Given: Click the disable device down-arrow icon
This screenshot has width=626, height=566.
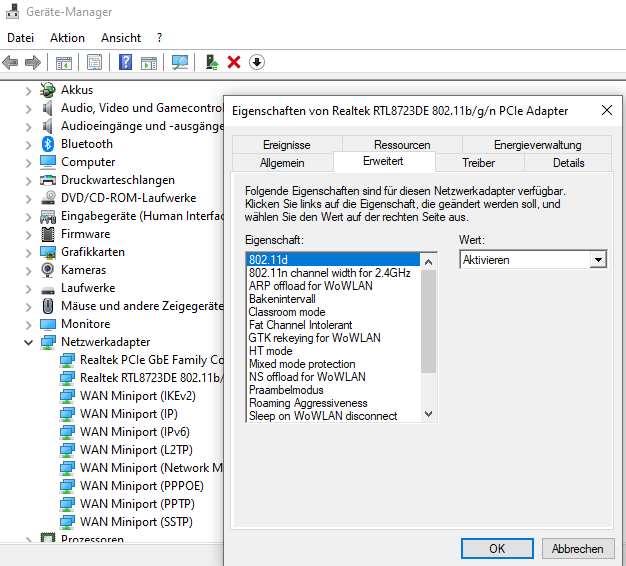Looking at the screenshot, I should click(x=257, y=62).
